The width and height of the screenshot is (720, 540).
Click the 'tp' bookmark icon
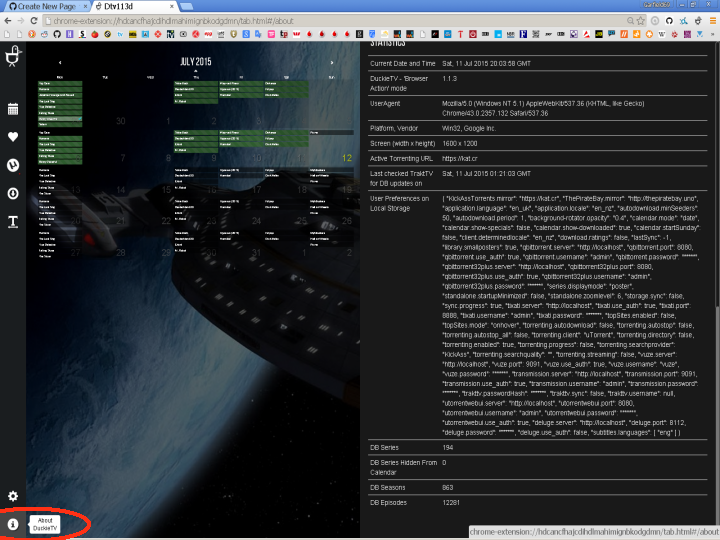tap(284, 34)
